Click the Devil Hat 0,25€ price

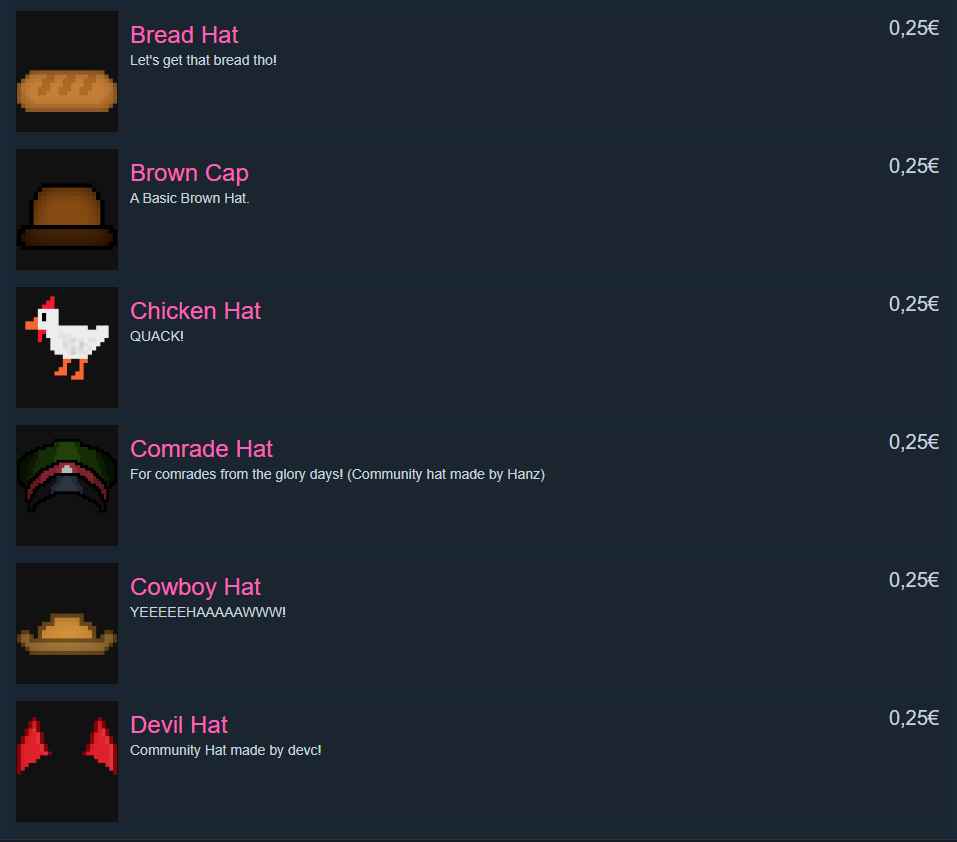[914, 718]
